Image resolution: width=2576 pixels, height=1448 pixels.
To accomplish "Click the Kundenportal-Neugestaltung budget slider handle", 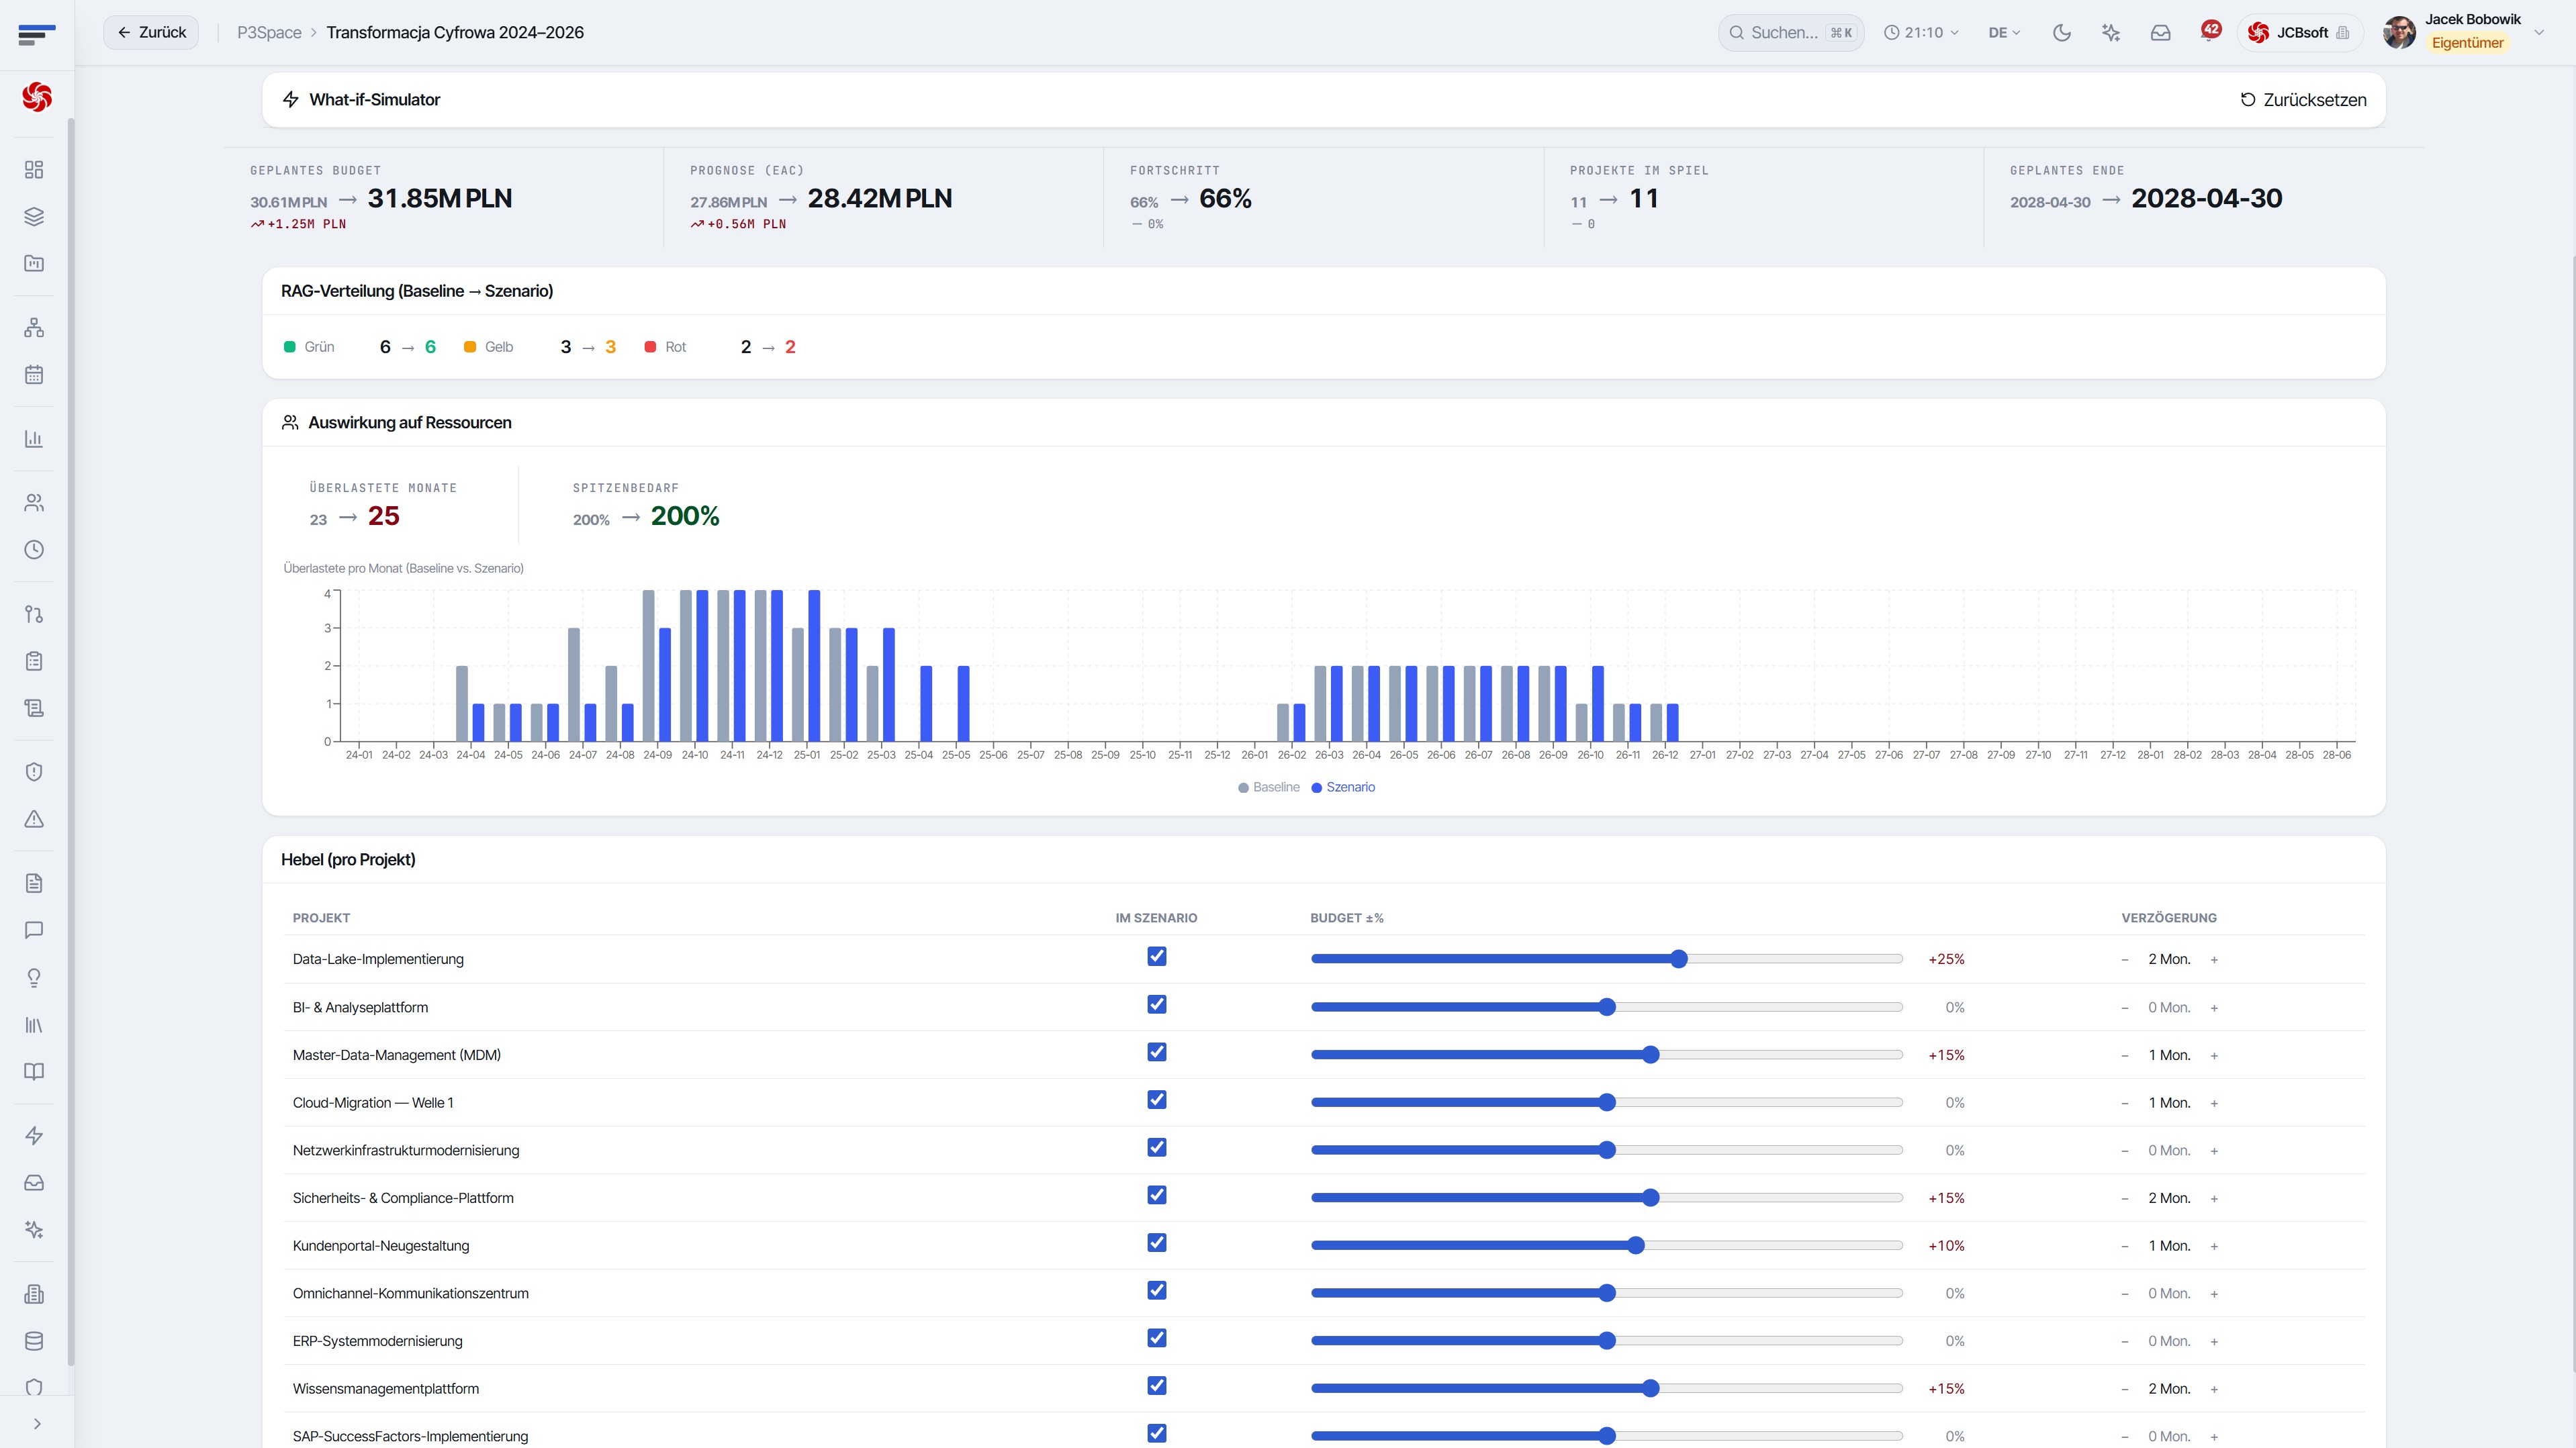I will pos(1636,1245).
